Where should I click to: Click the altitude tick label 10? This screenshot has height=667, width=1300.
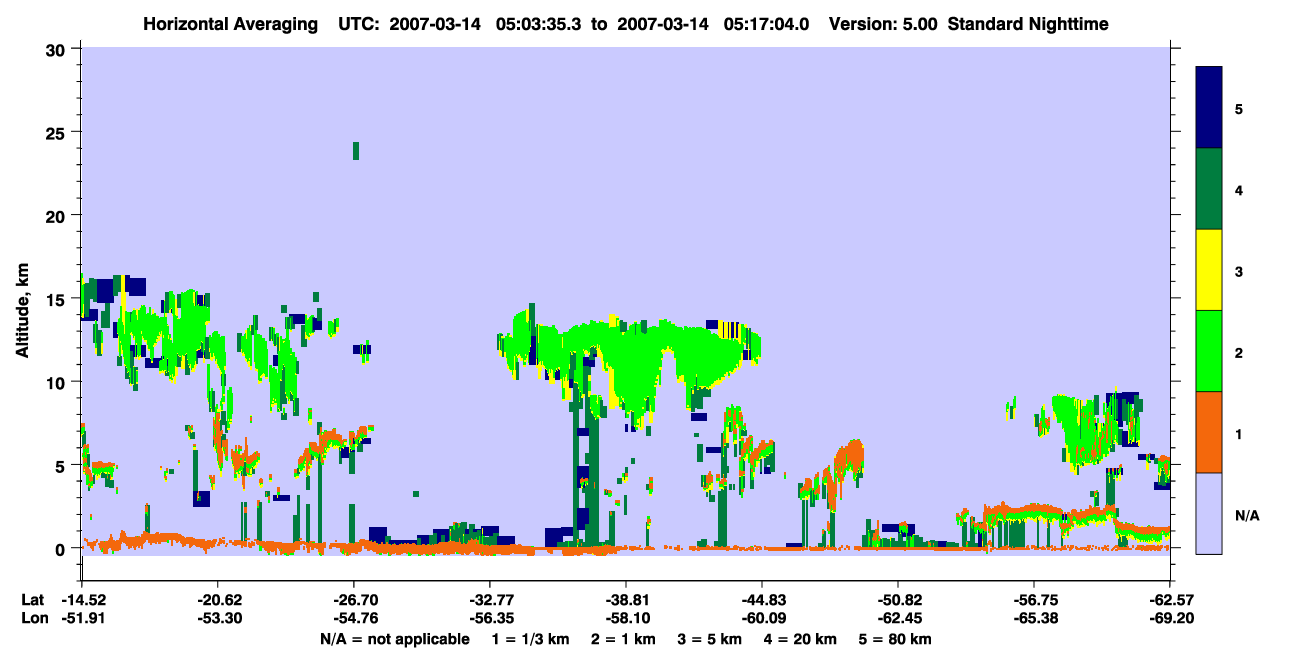[x=58, y=382]
